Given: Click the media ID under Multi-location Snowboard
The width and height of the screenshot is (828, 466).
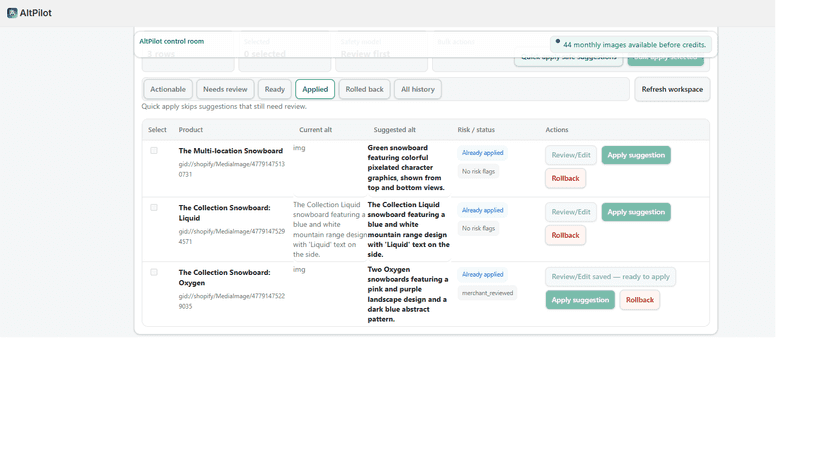Looking at the screenshot, I should point(232,169).
